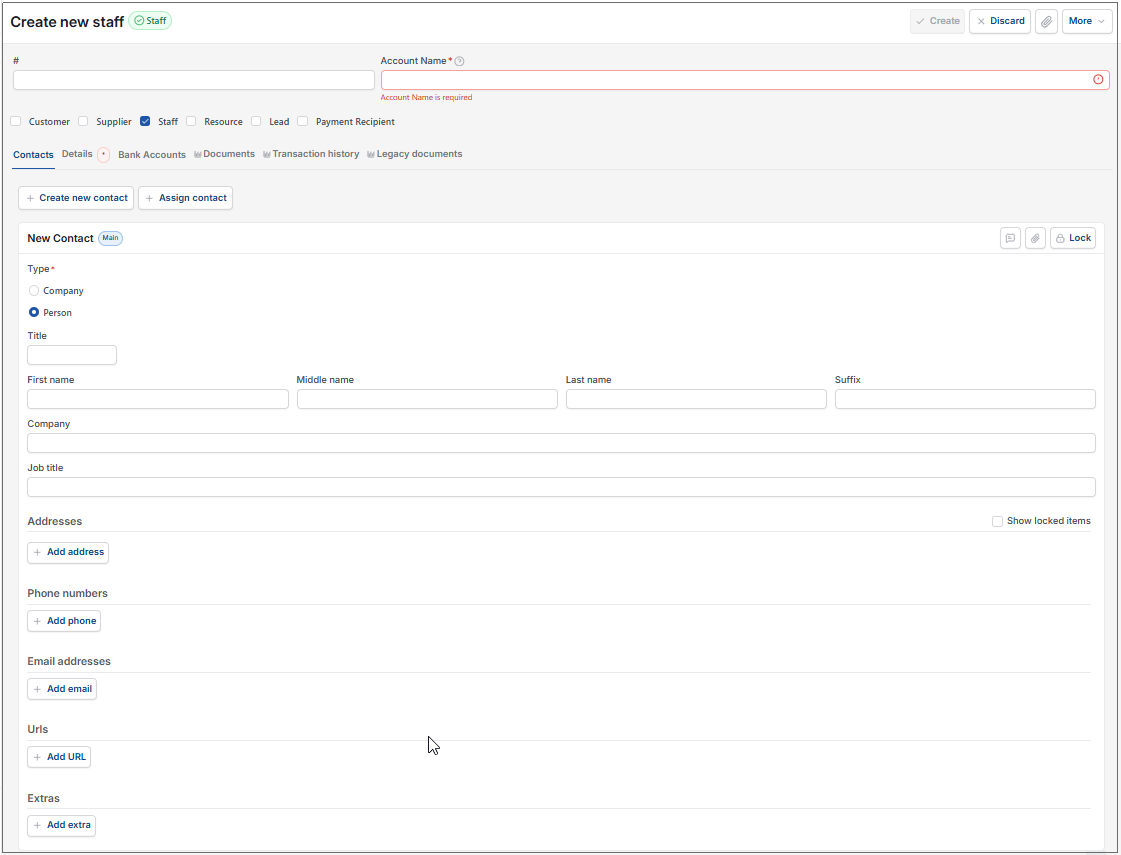1121x855 pixels.
Task: Uncheck the Staff checkbox
Action: point(145,122)
